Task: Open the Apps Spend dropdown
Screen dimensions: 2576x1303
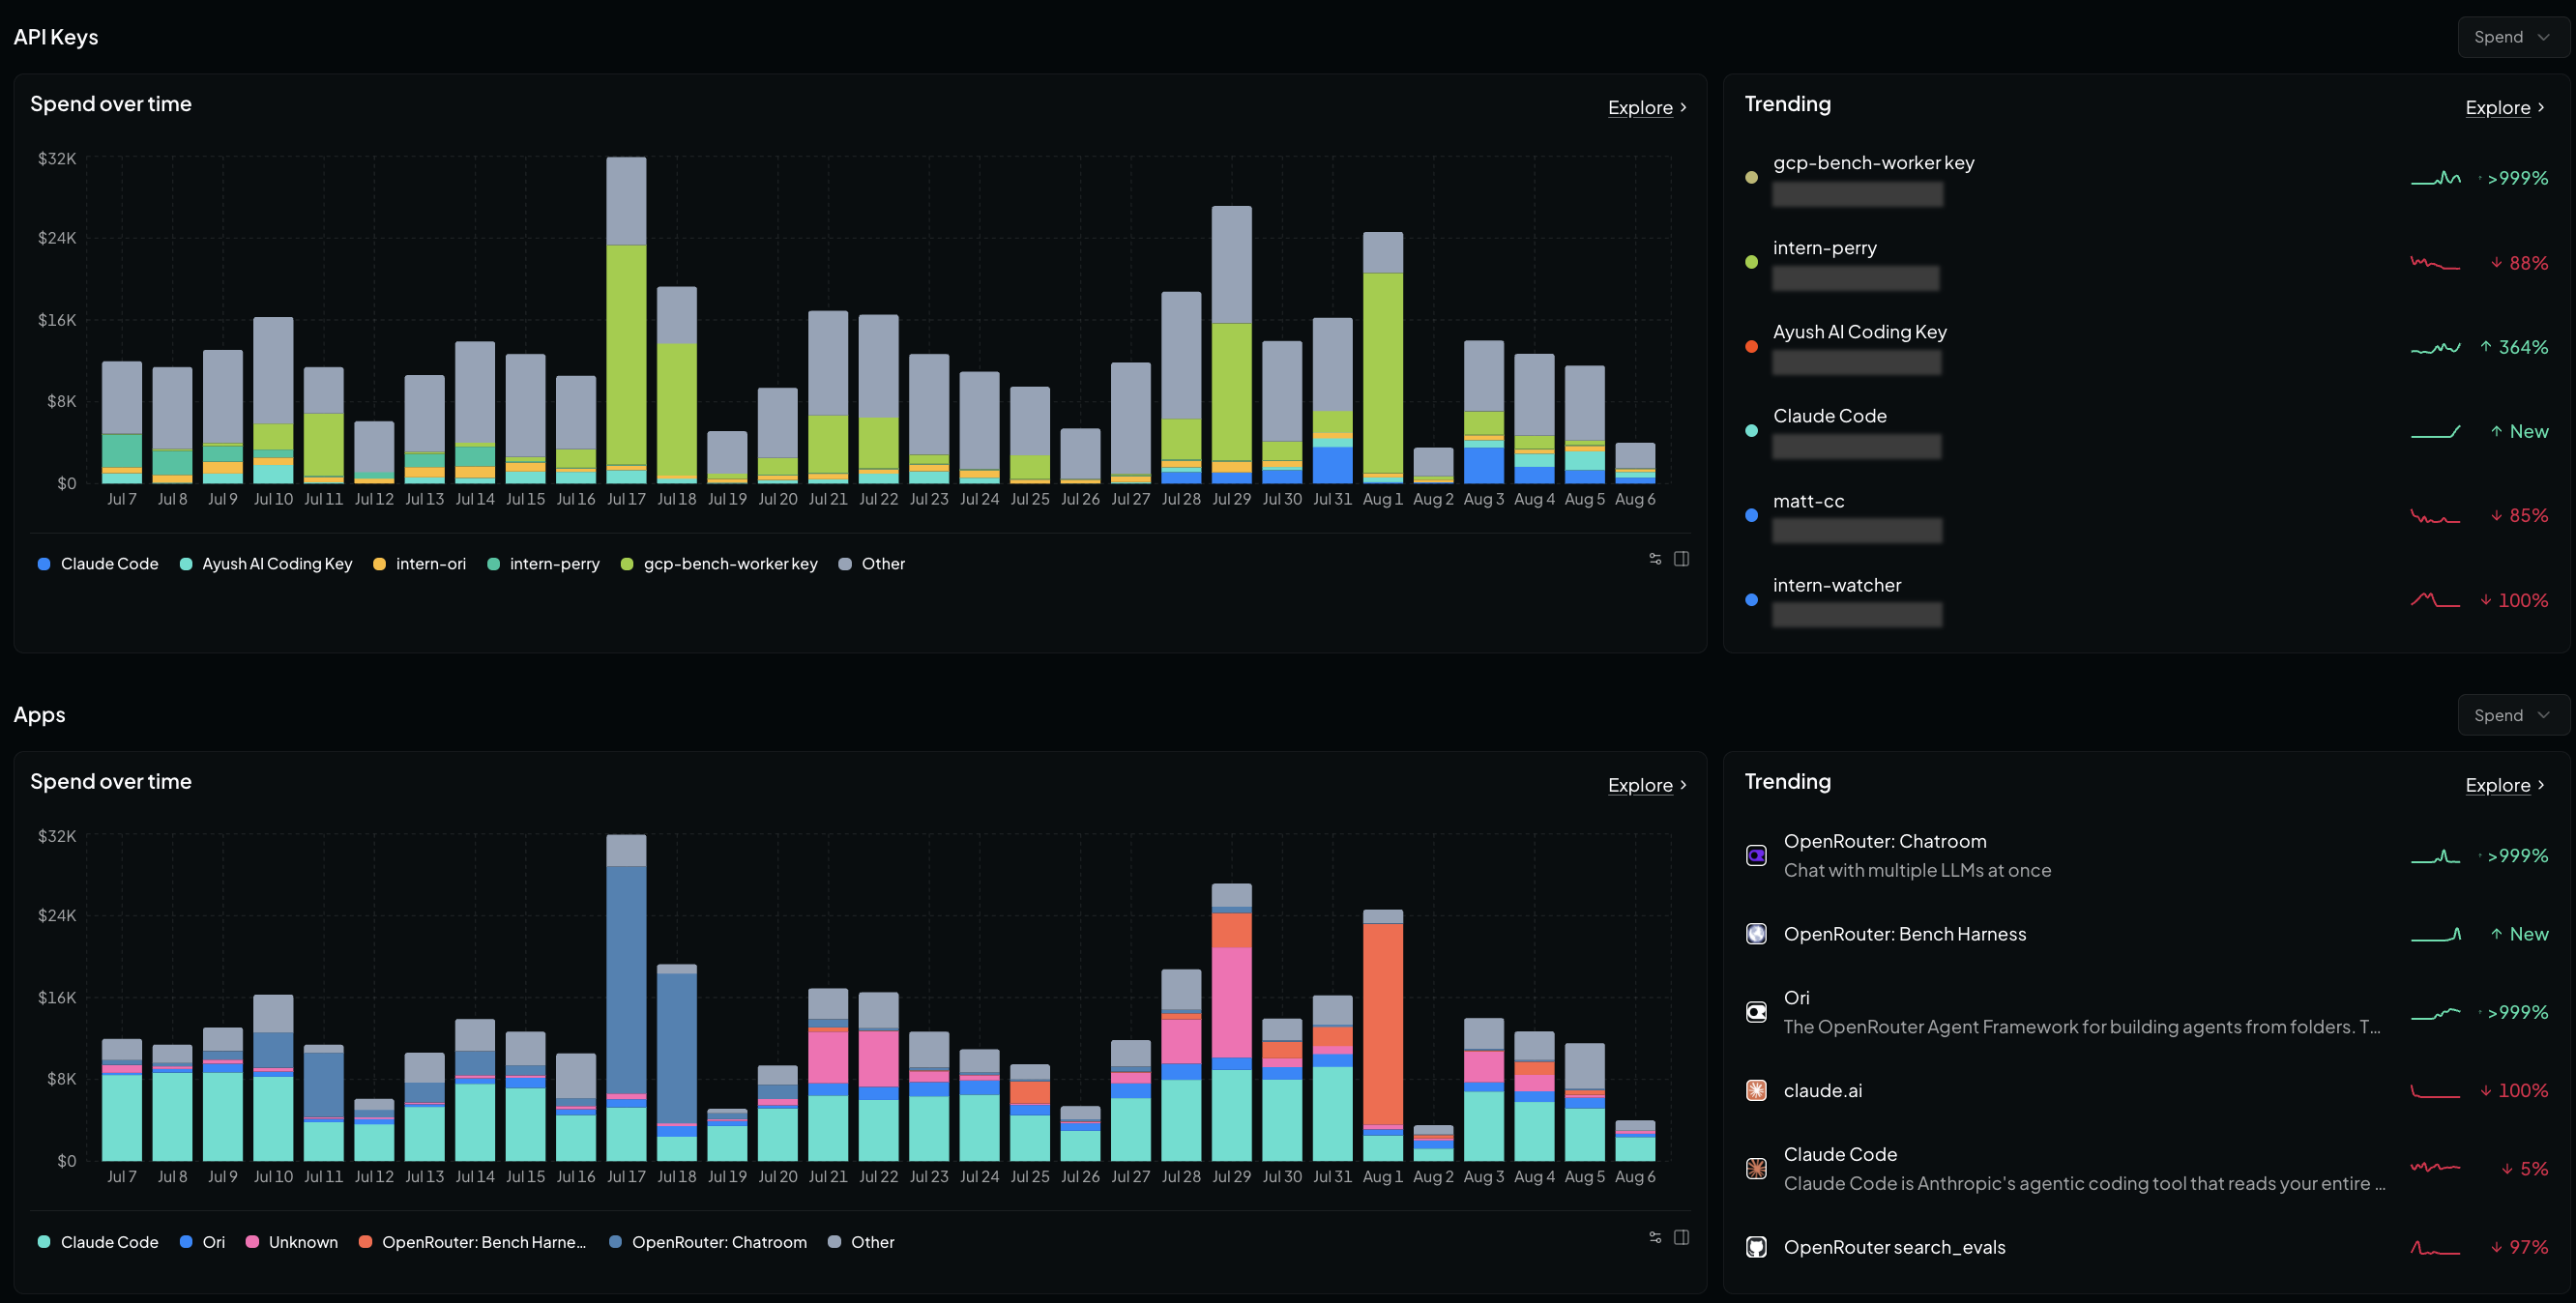Action: [x=2512, y=715]
